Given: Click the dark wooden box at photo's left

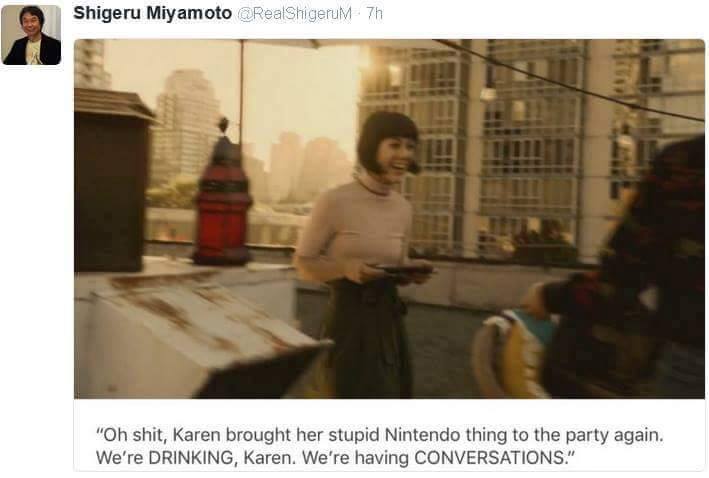Looking at the screenshot, I should point(112,181).
